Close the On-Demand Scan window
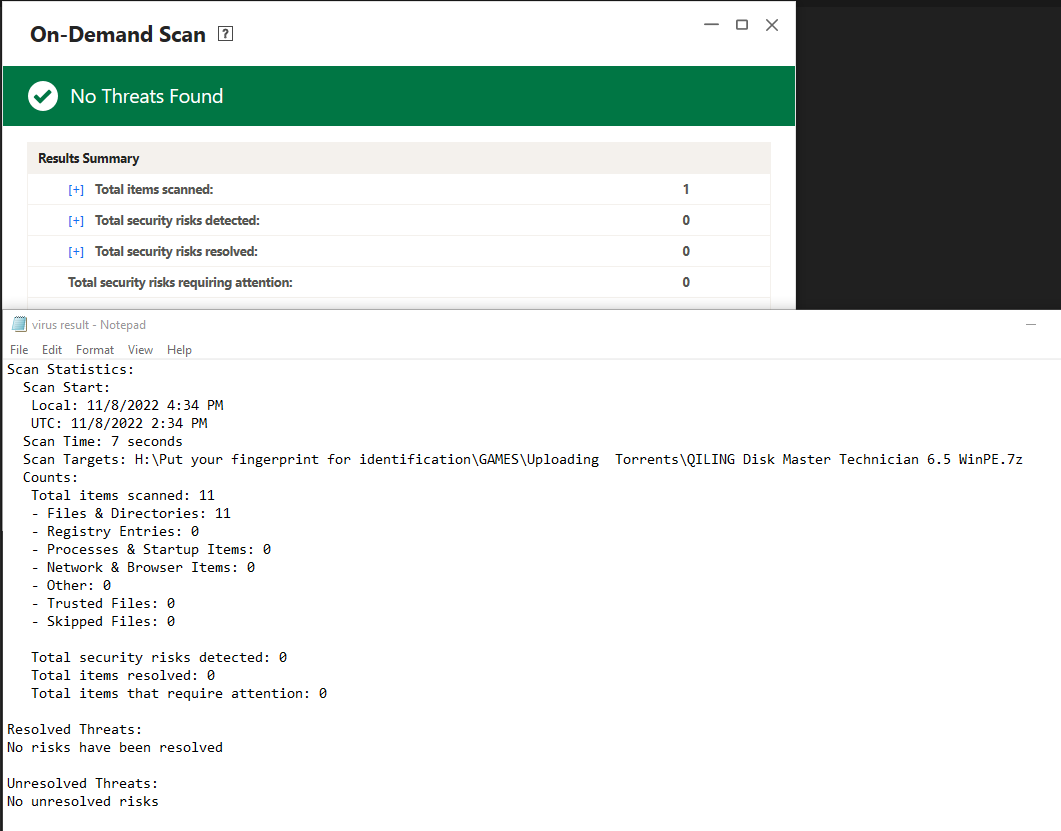The height and width of the screenshot is (831, 1061). (x=772, y=25)
